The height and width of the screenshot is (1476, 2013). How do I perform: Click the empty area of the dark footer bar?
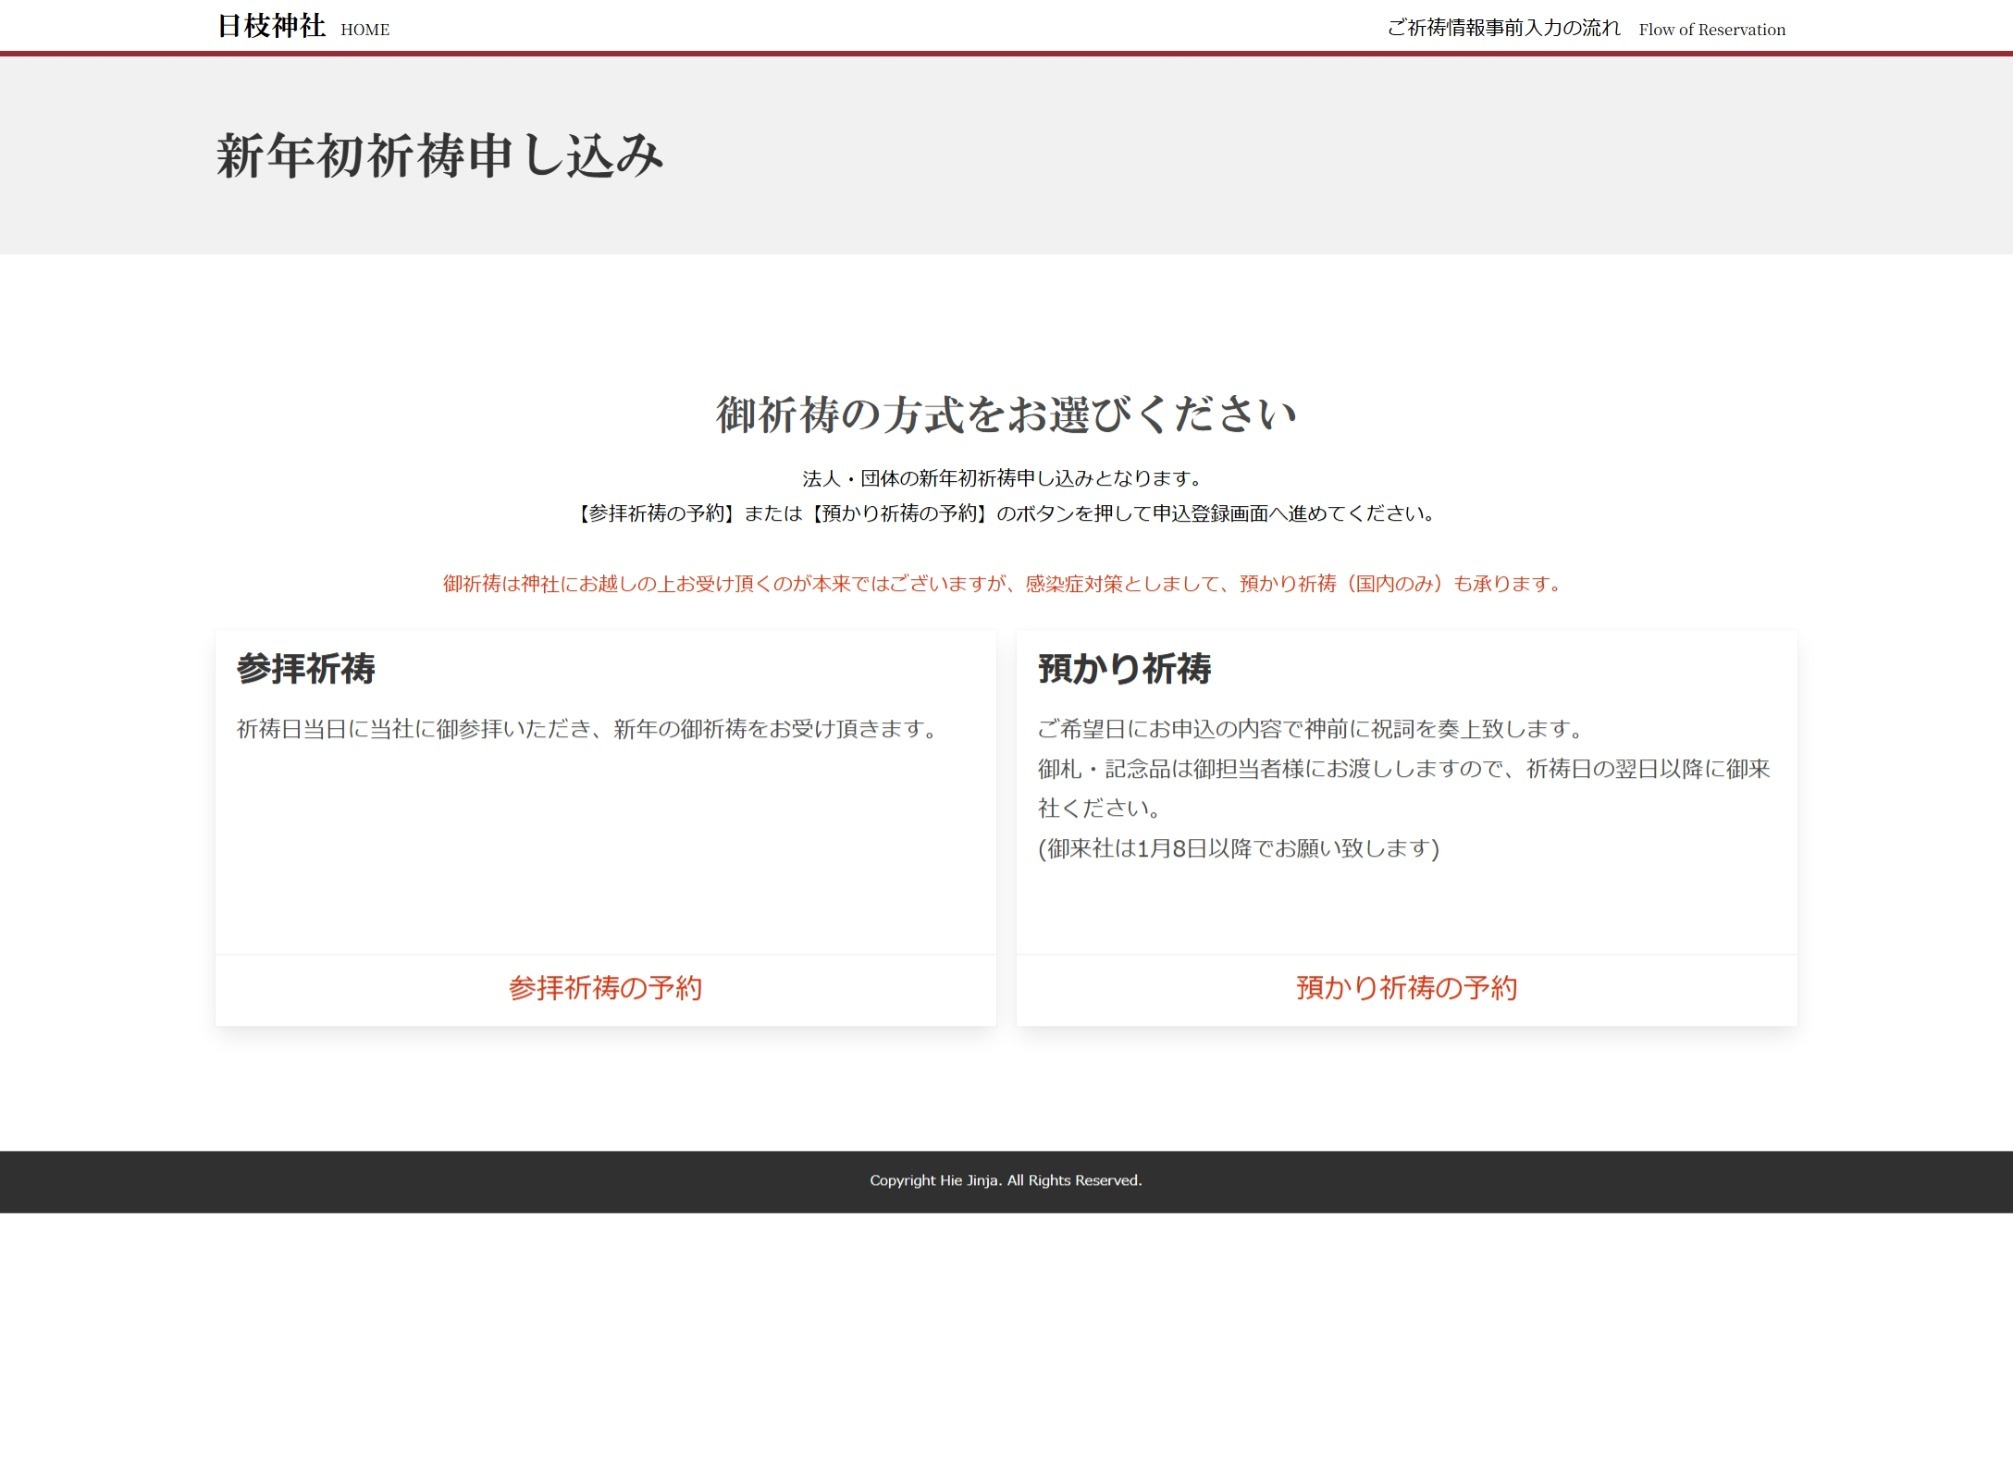[400, 1181]
